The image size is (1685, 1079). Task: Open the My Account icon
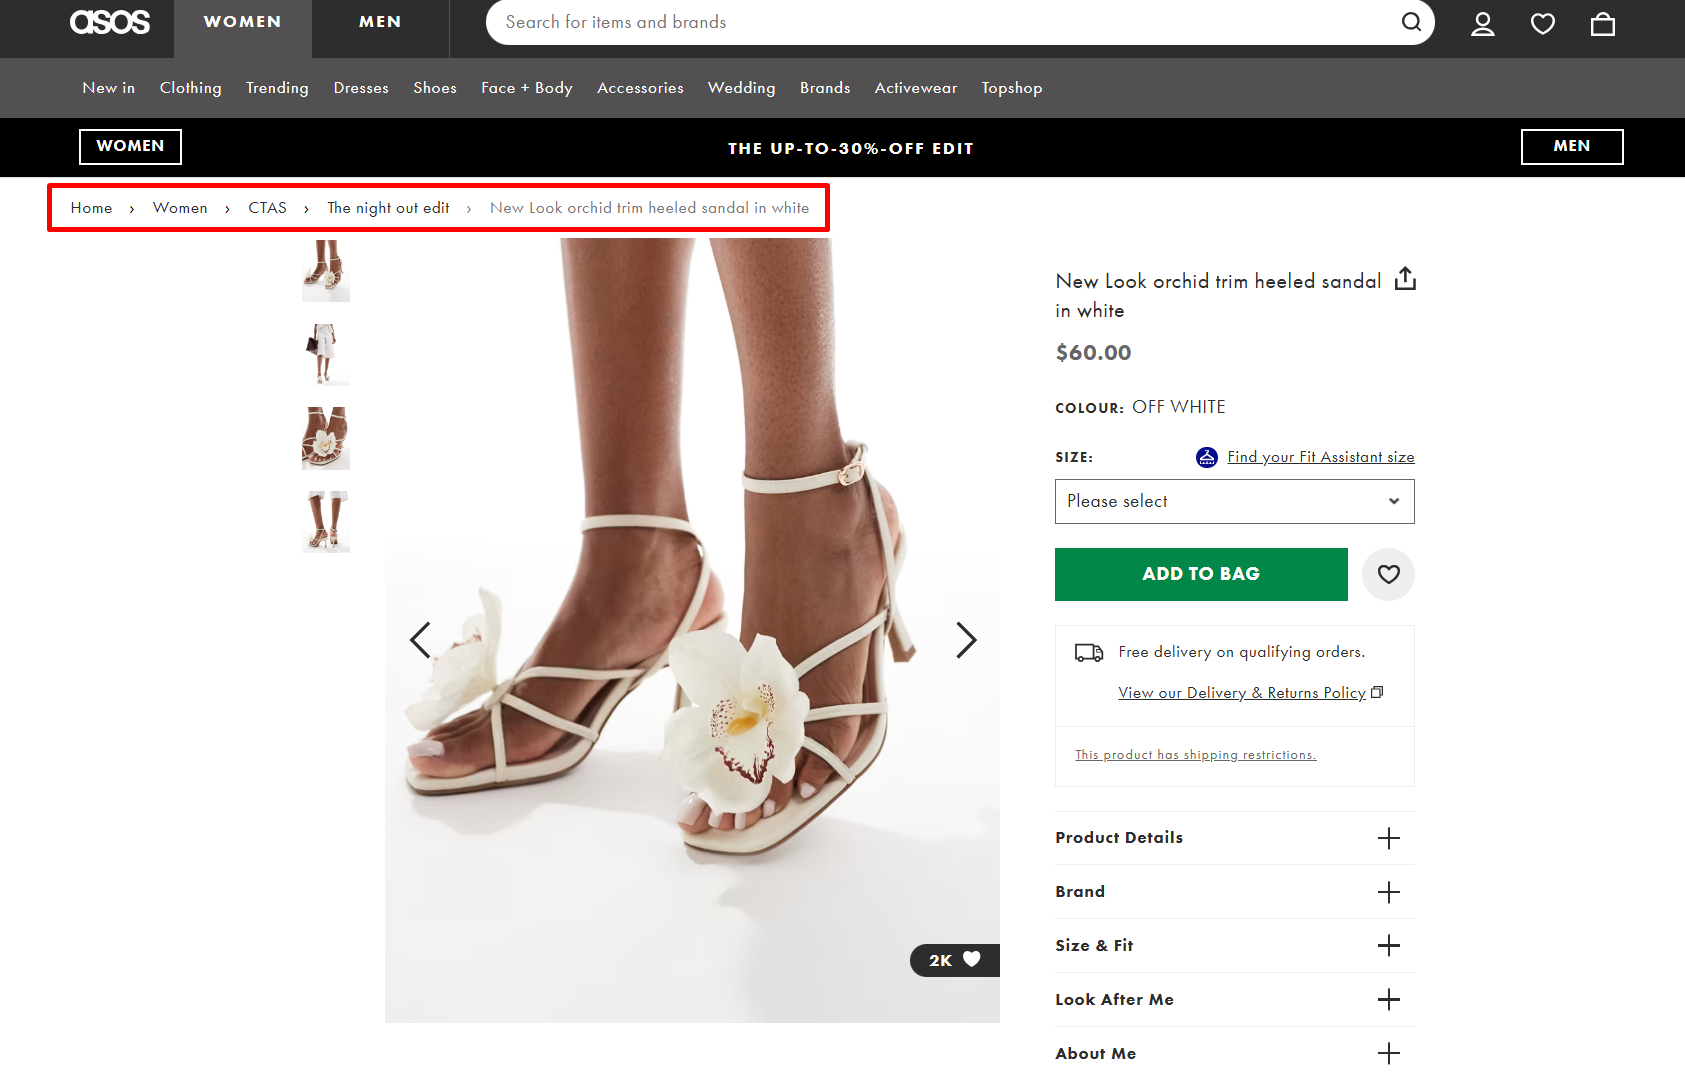point(1482,24)
